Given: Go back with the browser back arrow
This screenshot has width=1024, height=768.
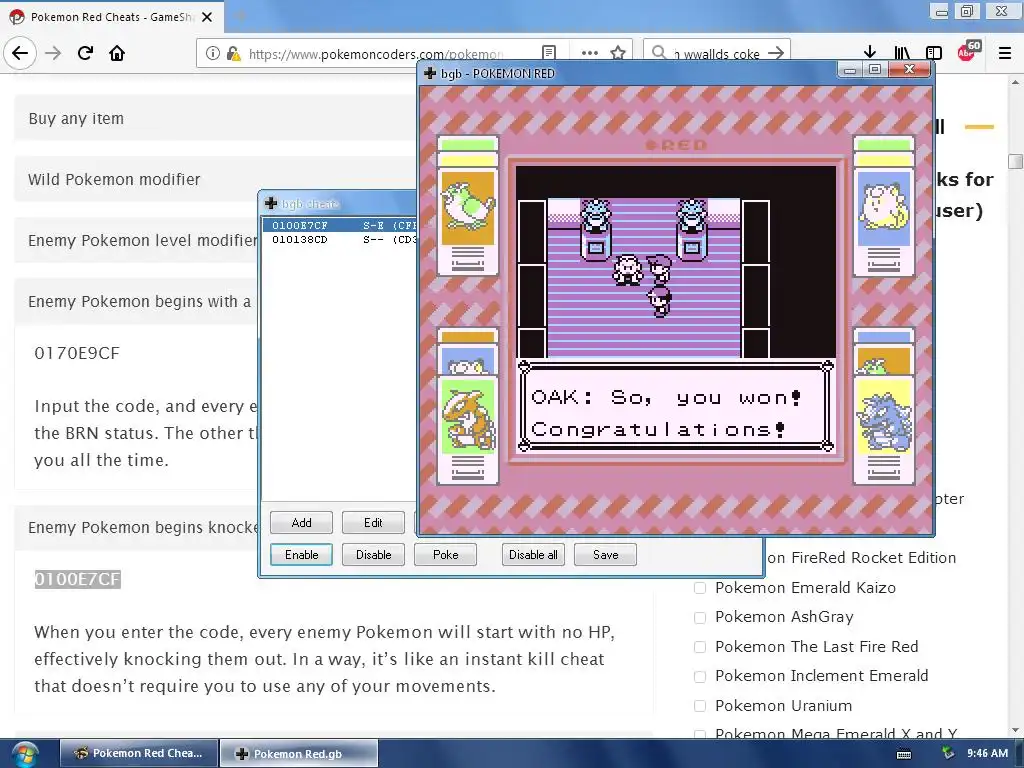Looking at the screenshot, I should click(20, 53).
